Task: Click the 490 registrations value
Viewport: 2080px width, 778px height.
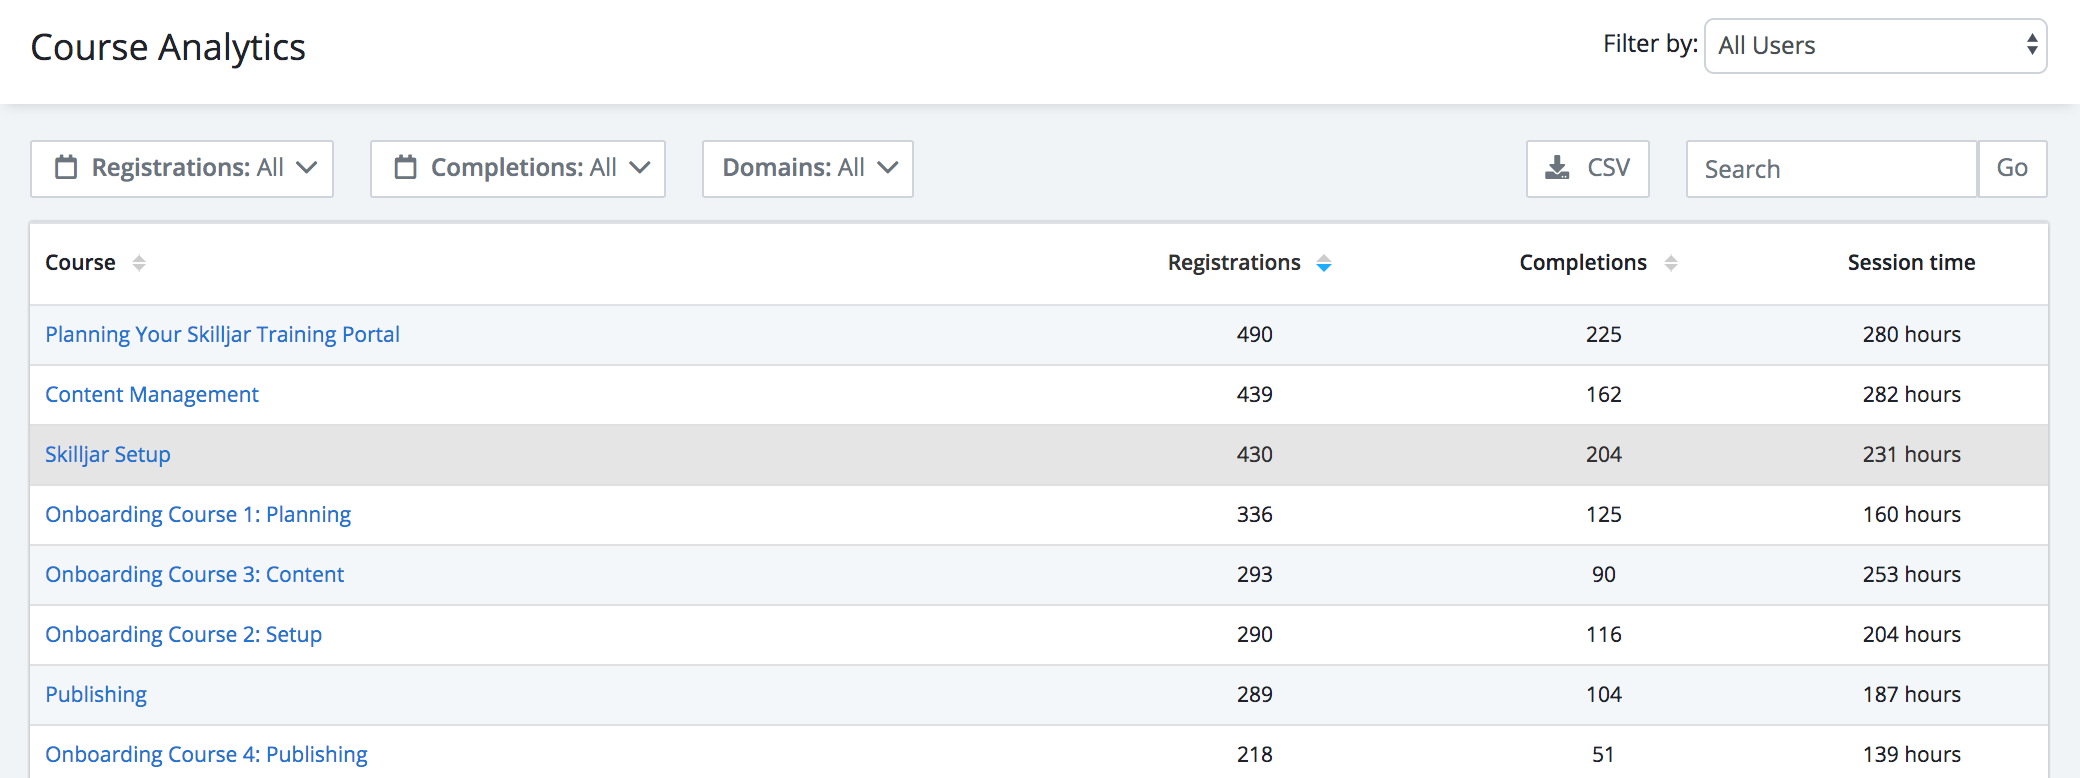Action: click(1255, 334)
